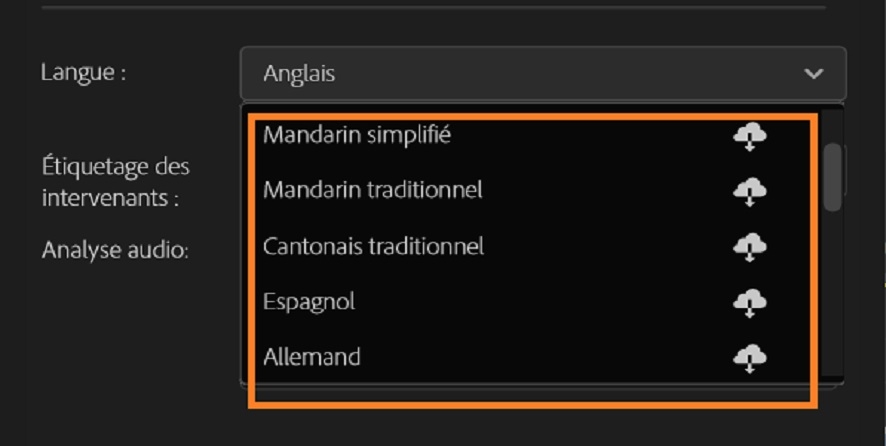886x446 pixels.
Task: Select Cantonais traditionnel in the list
Action: [373, 246]
